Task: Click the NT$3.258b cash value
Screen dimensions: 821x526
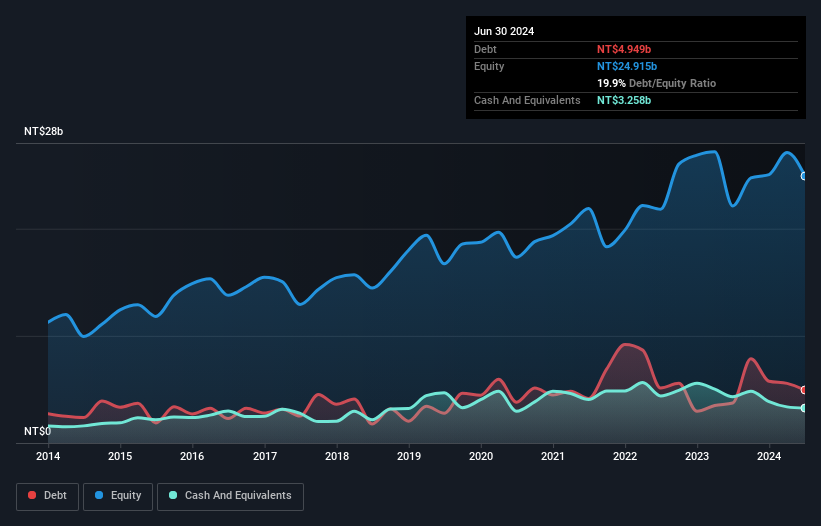Action: (624, 100)
